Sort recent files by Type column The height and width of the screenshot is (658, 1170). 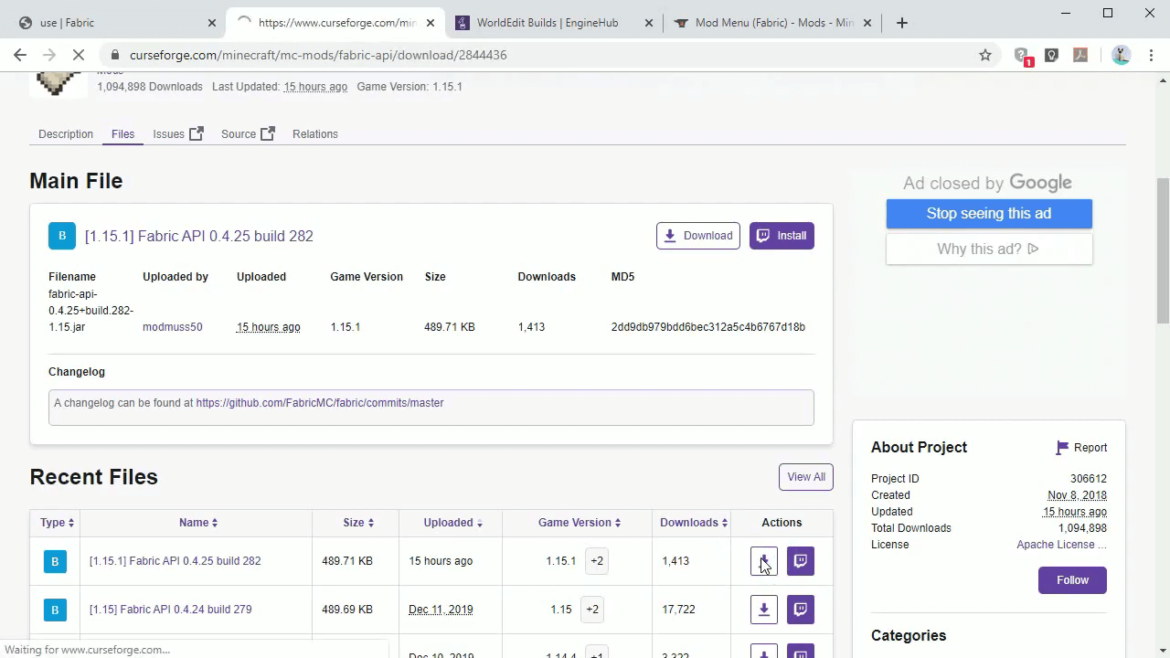[57, 522]
